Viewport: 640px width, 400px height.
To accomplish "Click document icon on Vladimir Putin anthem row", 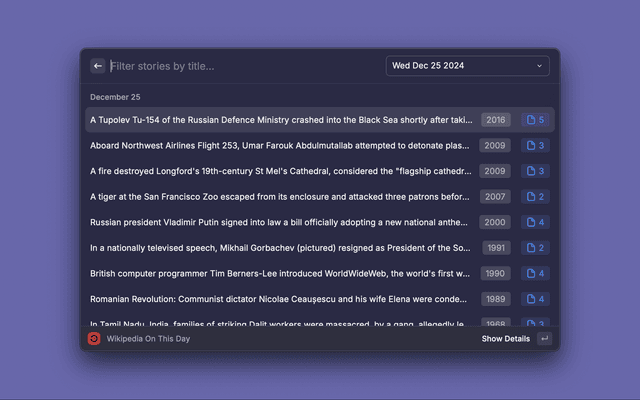I will click(x=531, y=222).
